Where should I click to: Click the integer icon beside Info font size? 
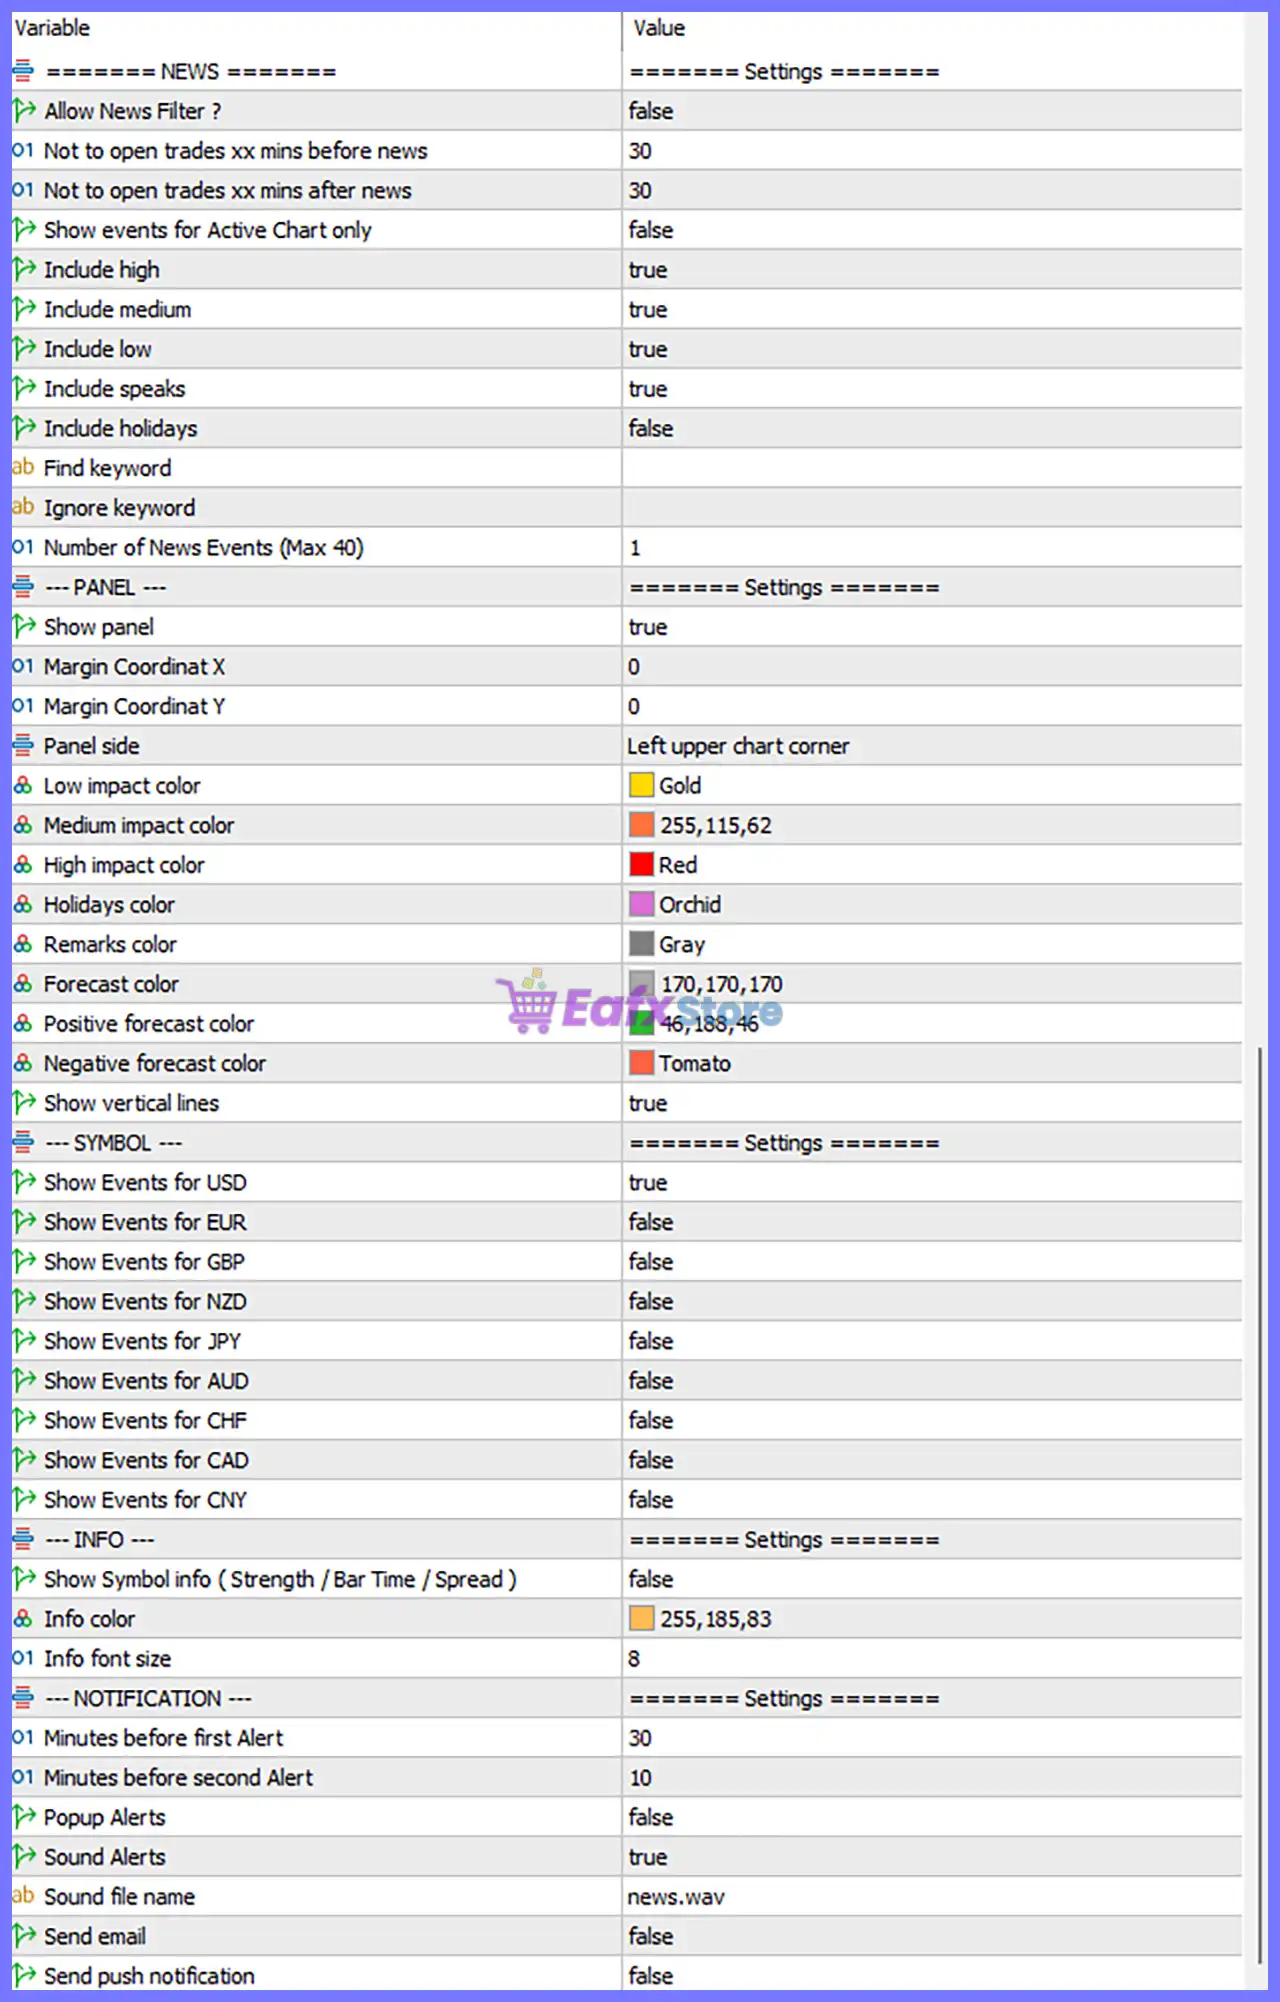(x=23, y=1658)
